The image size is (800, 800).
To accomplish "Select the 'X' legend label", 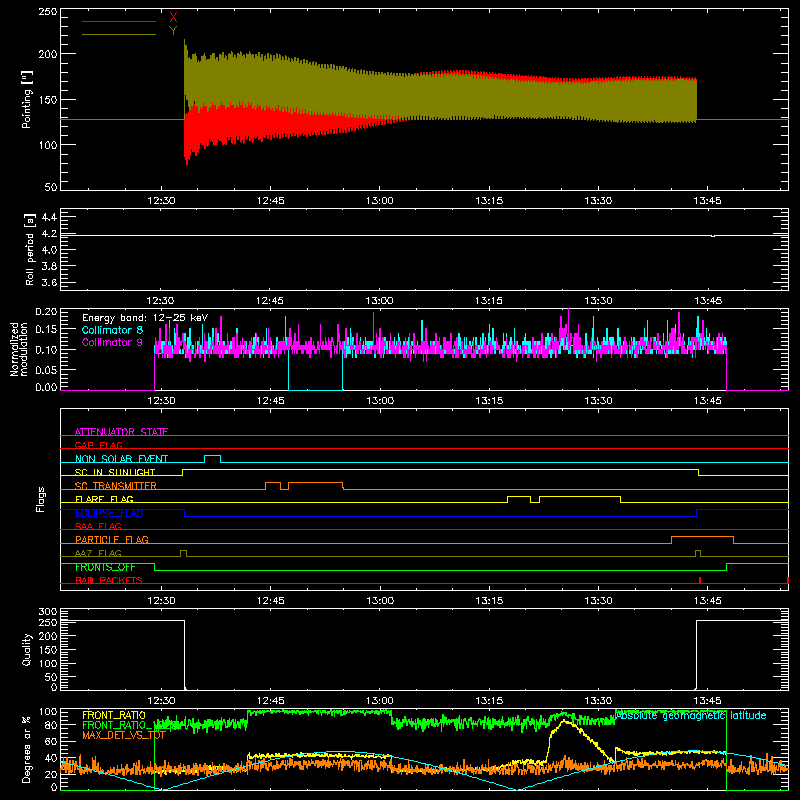I will [x=173, y=18].
